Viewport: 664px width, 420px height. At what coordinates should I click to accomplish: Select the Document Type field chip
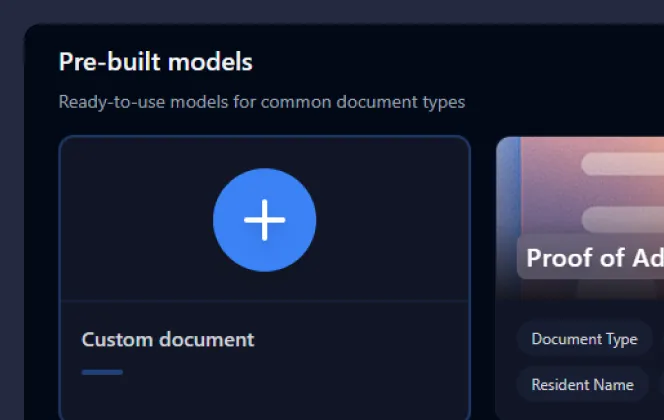tap(584, 339)
